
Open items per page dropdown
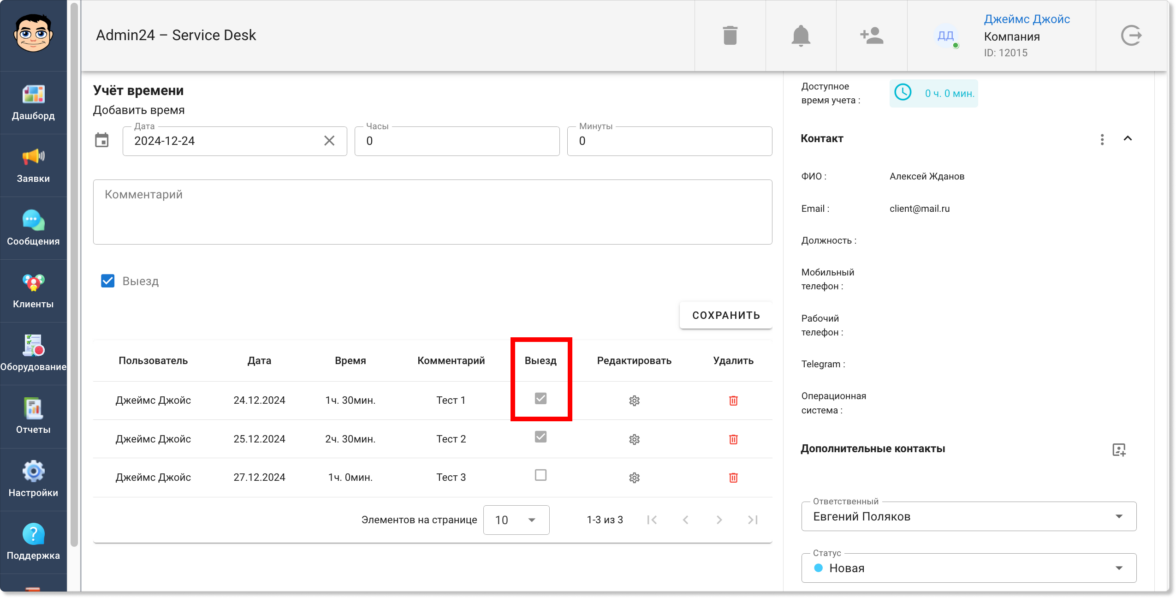[x=516, y=520]
